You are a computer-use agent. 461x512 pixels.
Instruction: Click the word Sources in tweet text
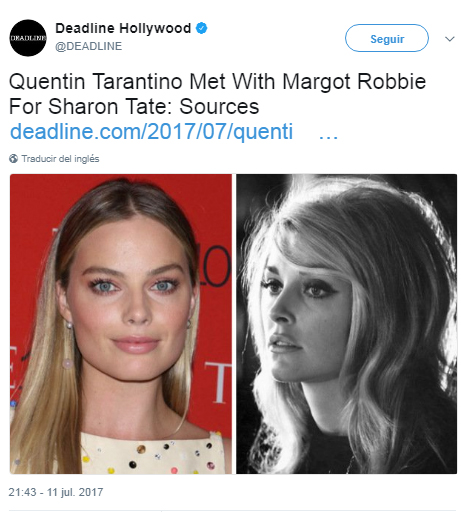tap(219, 107)
